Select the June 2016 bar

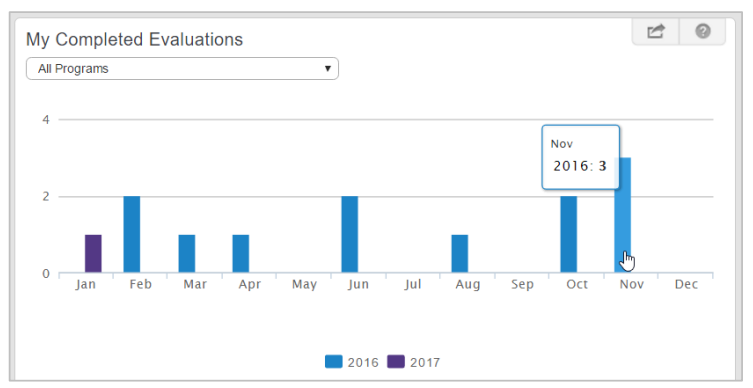coord(350,234)
